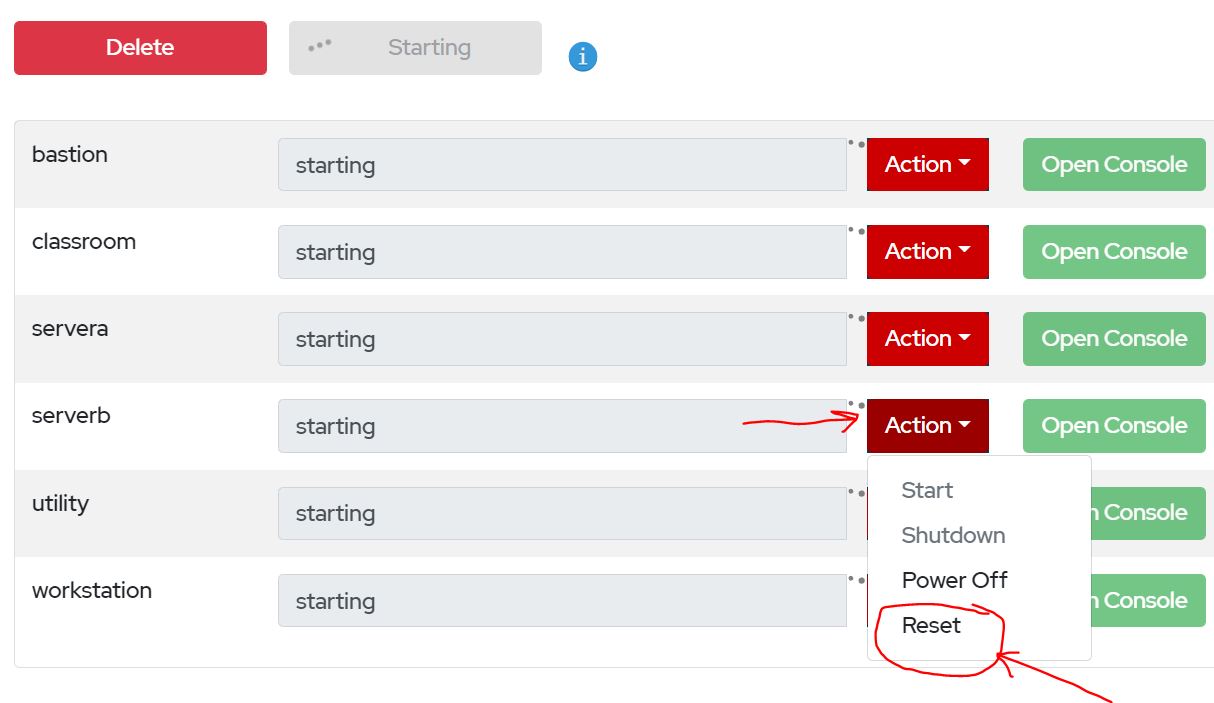Click the status dots next to serverb's Action button
This screenshot has width=1214, height=703.
click(858, 406)
